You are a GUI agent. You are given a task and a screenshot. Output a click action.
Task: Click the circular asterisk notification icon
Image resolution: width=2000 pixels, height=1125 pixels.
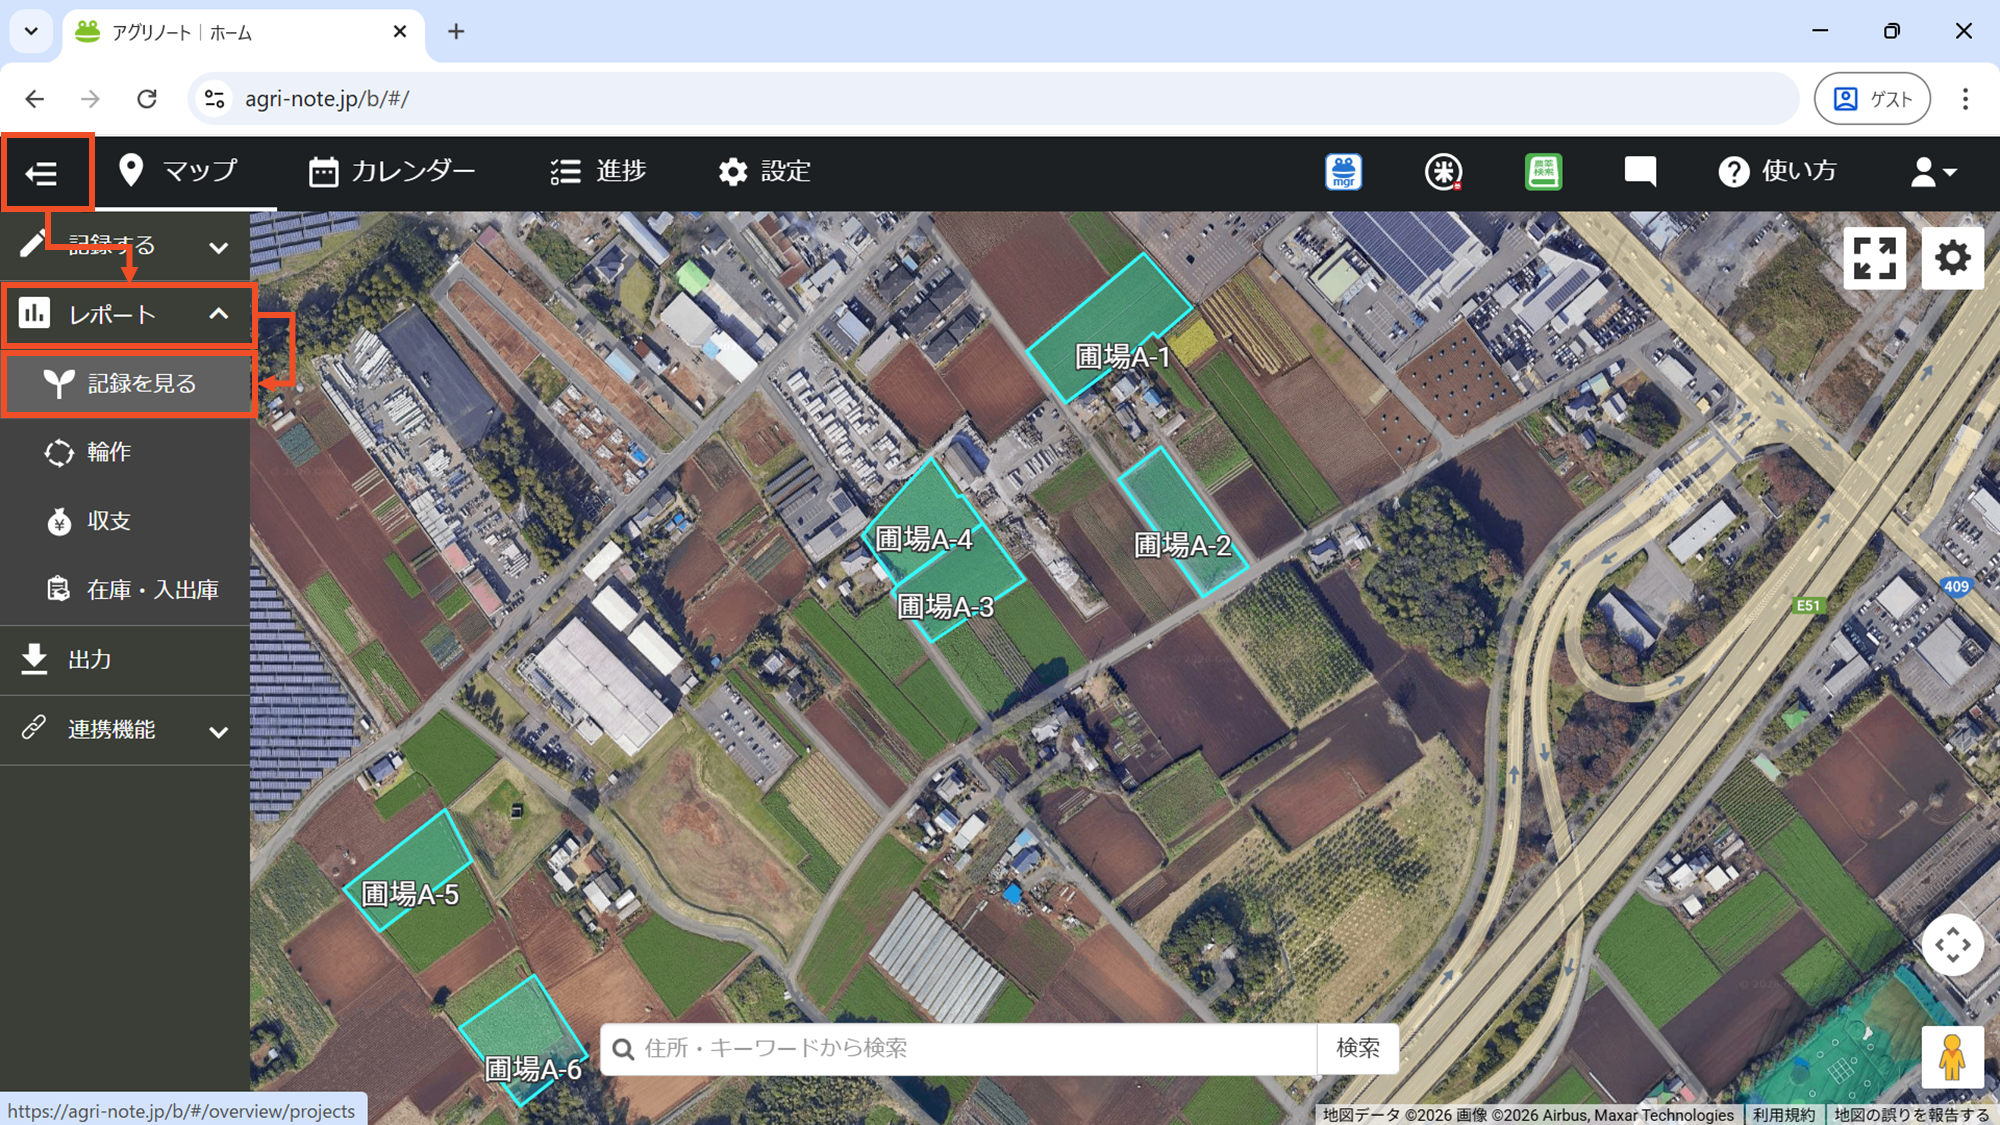click(x=1443, y=172)
